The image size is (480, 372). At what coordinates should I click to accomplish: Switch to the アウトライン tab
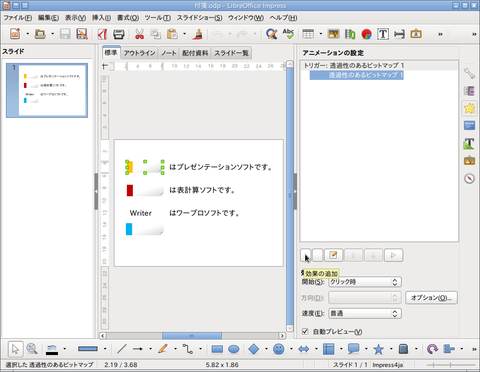tap(139, 53)
